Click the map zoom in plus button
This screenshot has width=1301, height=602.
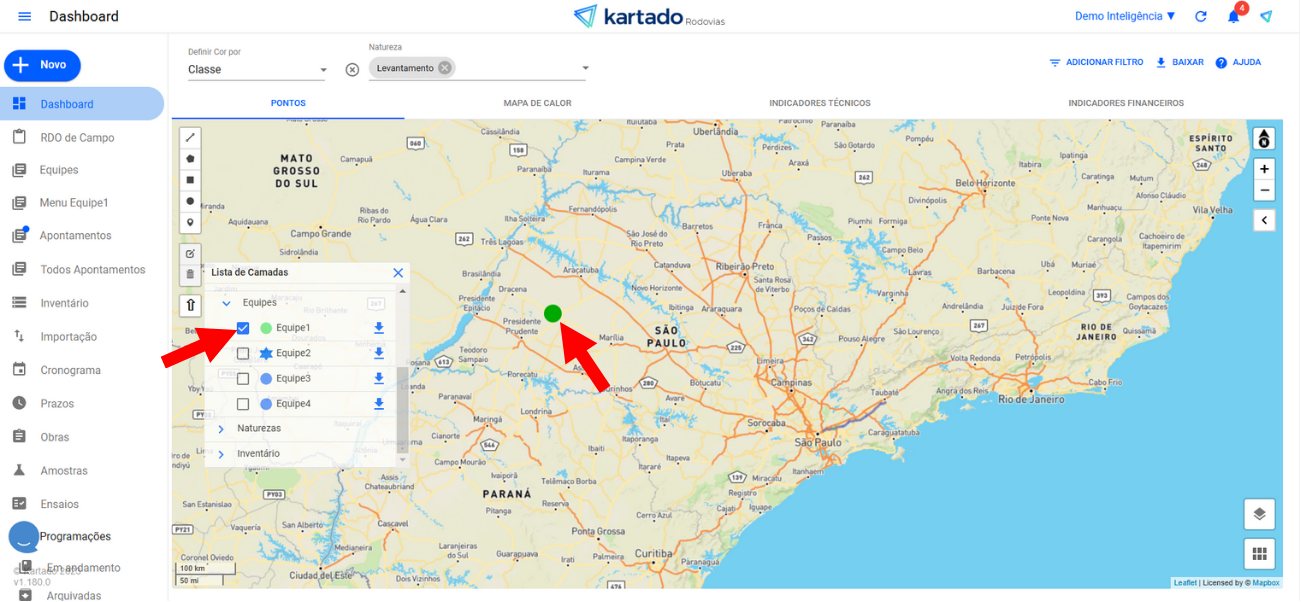1264,169
